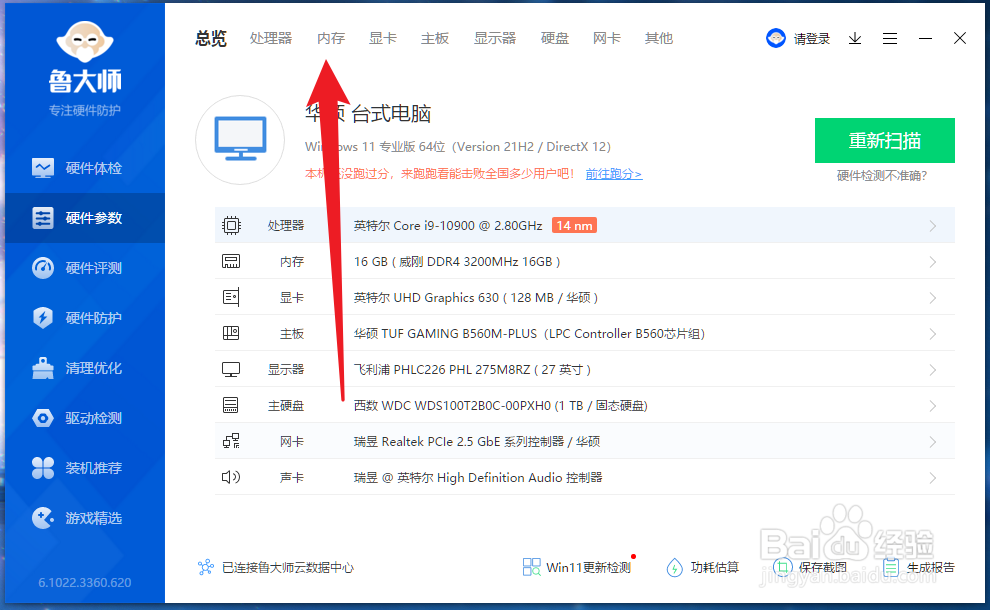990x610 pixels.
Task: Click the 驱动检测 gear icon
Action: point(43,418)
